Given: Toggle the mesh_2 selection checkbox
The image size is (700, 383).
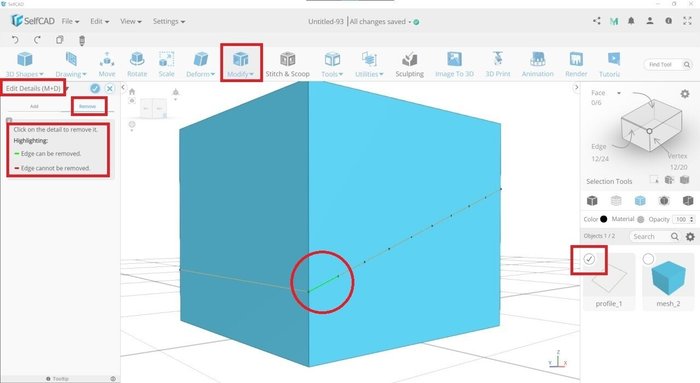Looking at the screenshot, I should click(x=648, y=259).
